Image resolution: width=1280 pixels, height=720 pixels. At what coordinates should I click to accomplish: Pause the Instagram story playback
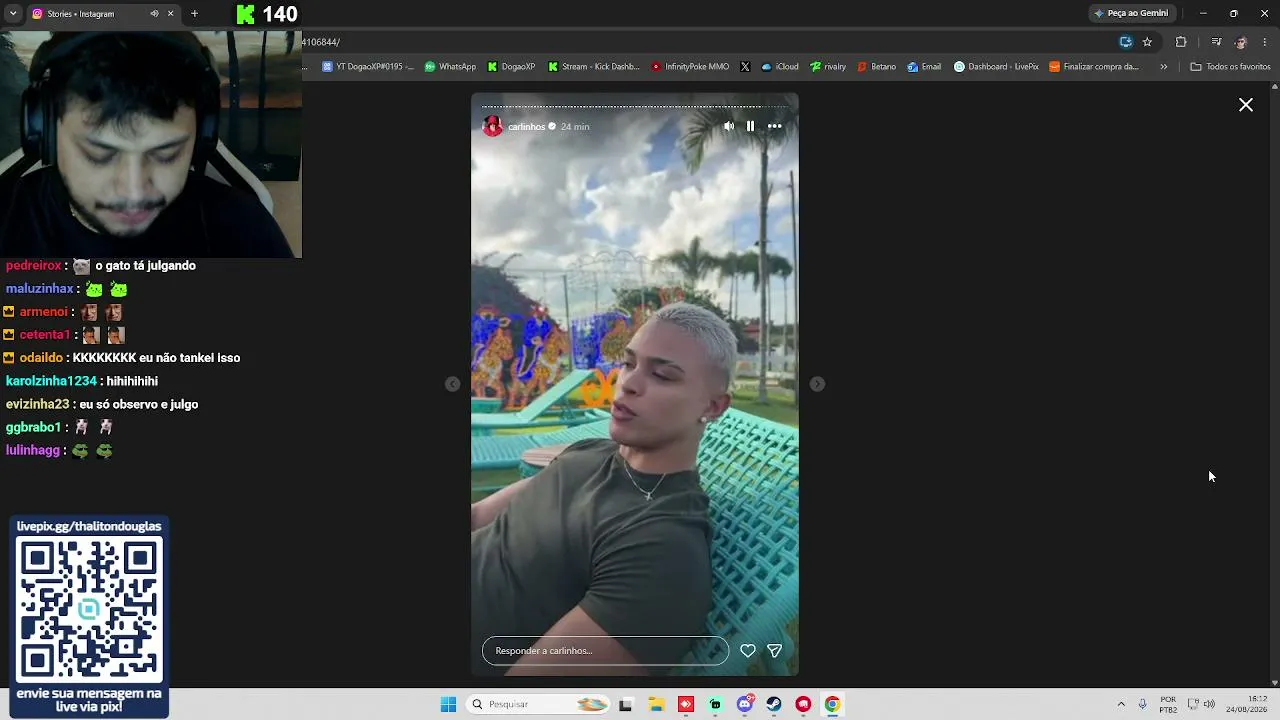750,126
